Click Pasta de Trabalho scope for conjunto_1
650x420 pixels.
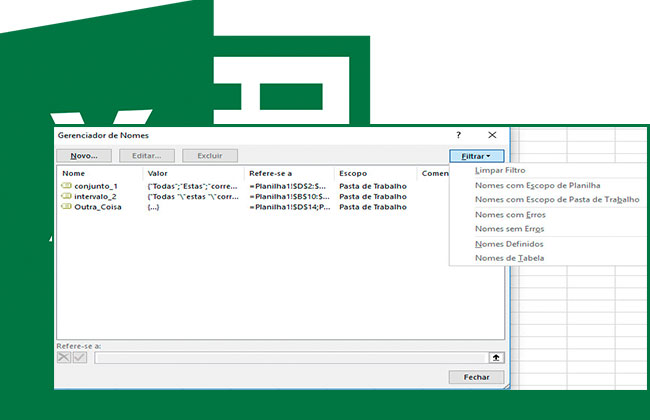click(x=373, y=186)
